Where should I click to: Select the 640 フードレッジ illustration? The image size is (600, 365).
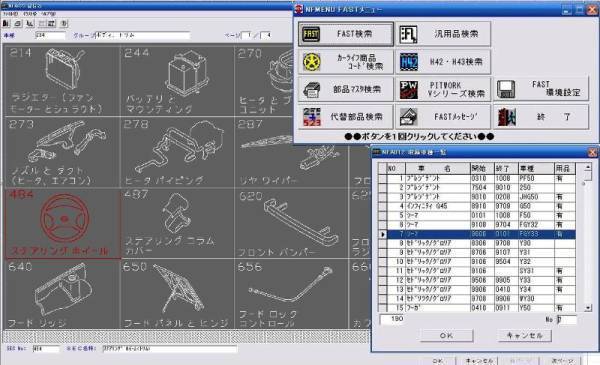click(62, 294)
